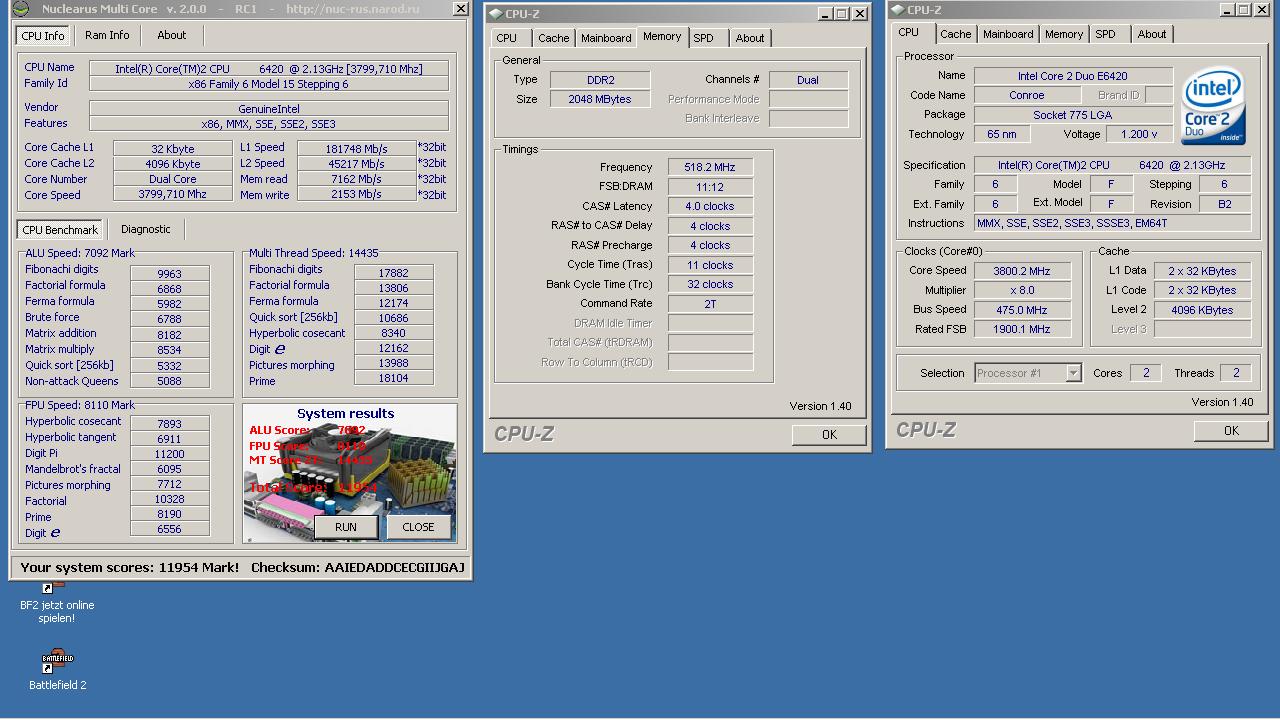Click the Rated FSB 1900.1 MHz field
The height and width of the screenshot is (720, 1280).
click(1022, 329)
